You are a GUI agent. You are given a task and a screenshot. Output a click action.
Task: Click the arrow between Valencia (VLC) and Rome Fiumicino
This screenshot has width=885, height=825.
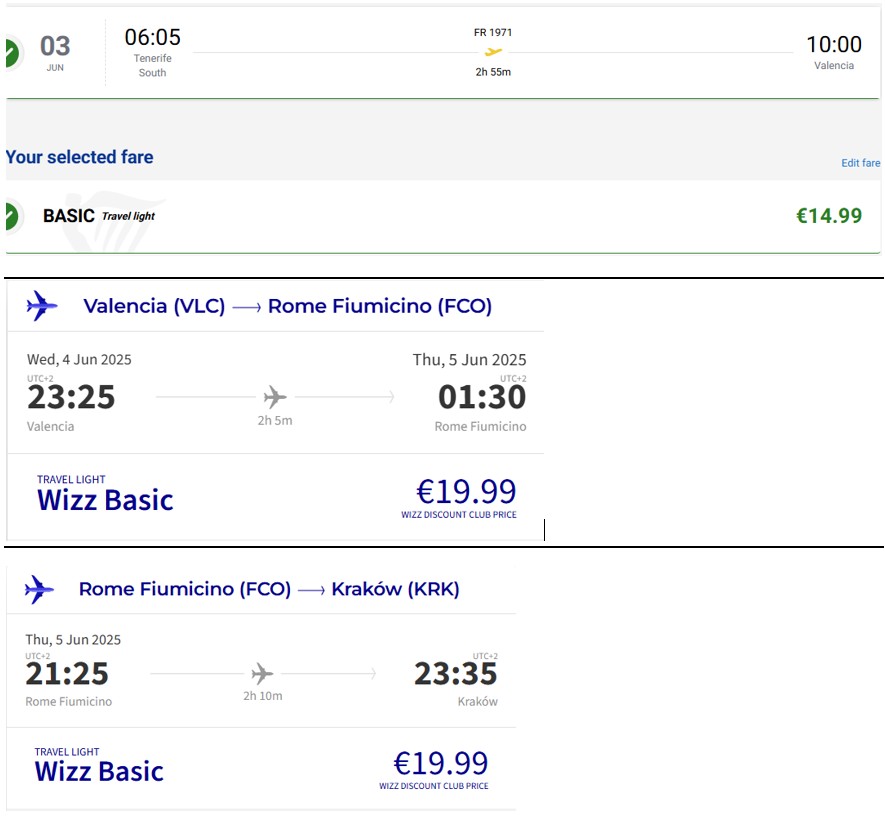[x=247, y=307]
